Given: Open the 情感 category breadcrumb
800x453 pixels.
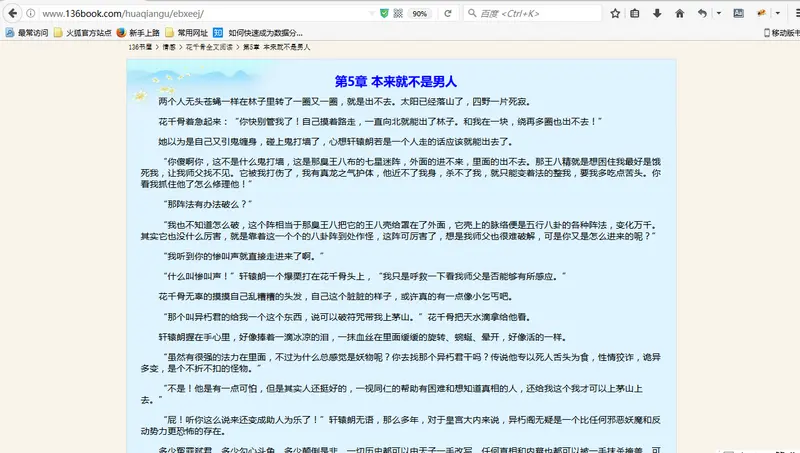Looking at the screenshot, I should tap(169, 47).
